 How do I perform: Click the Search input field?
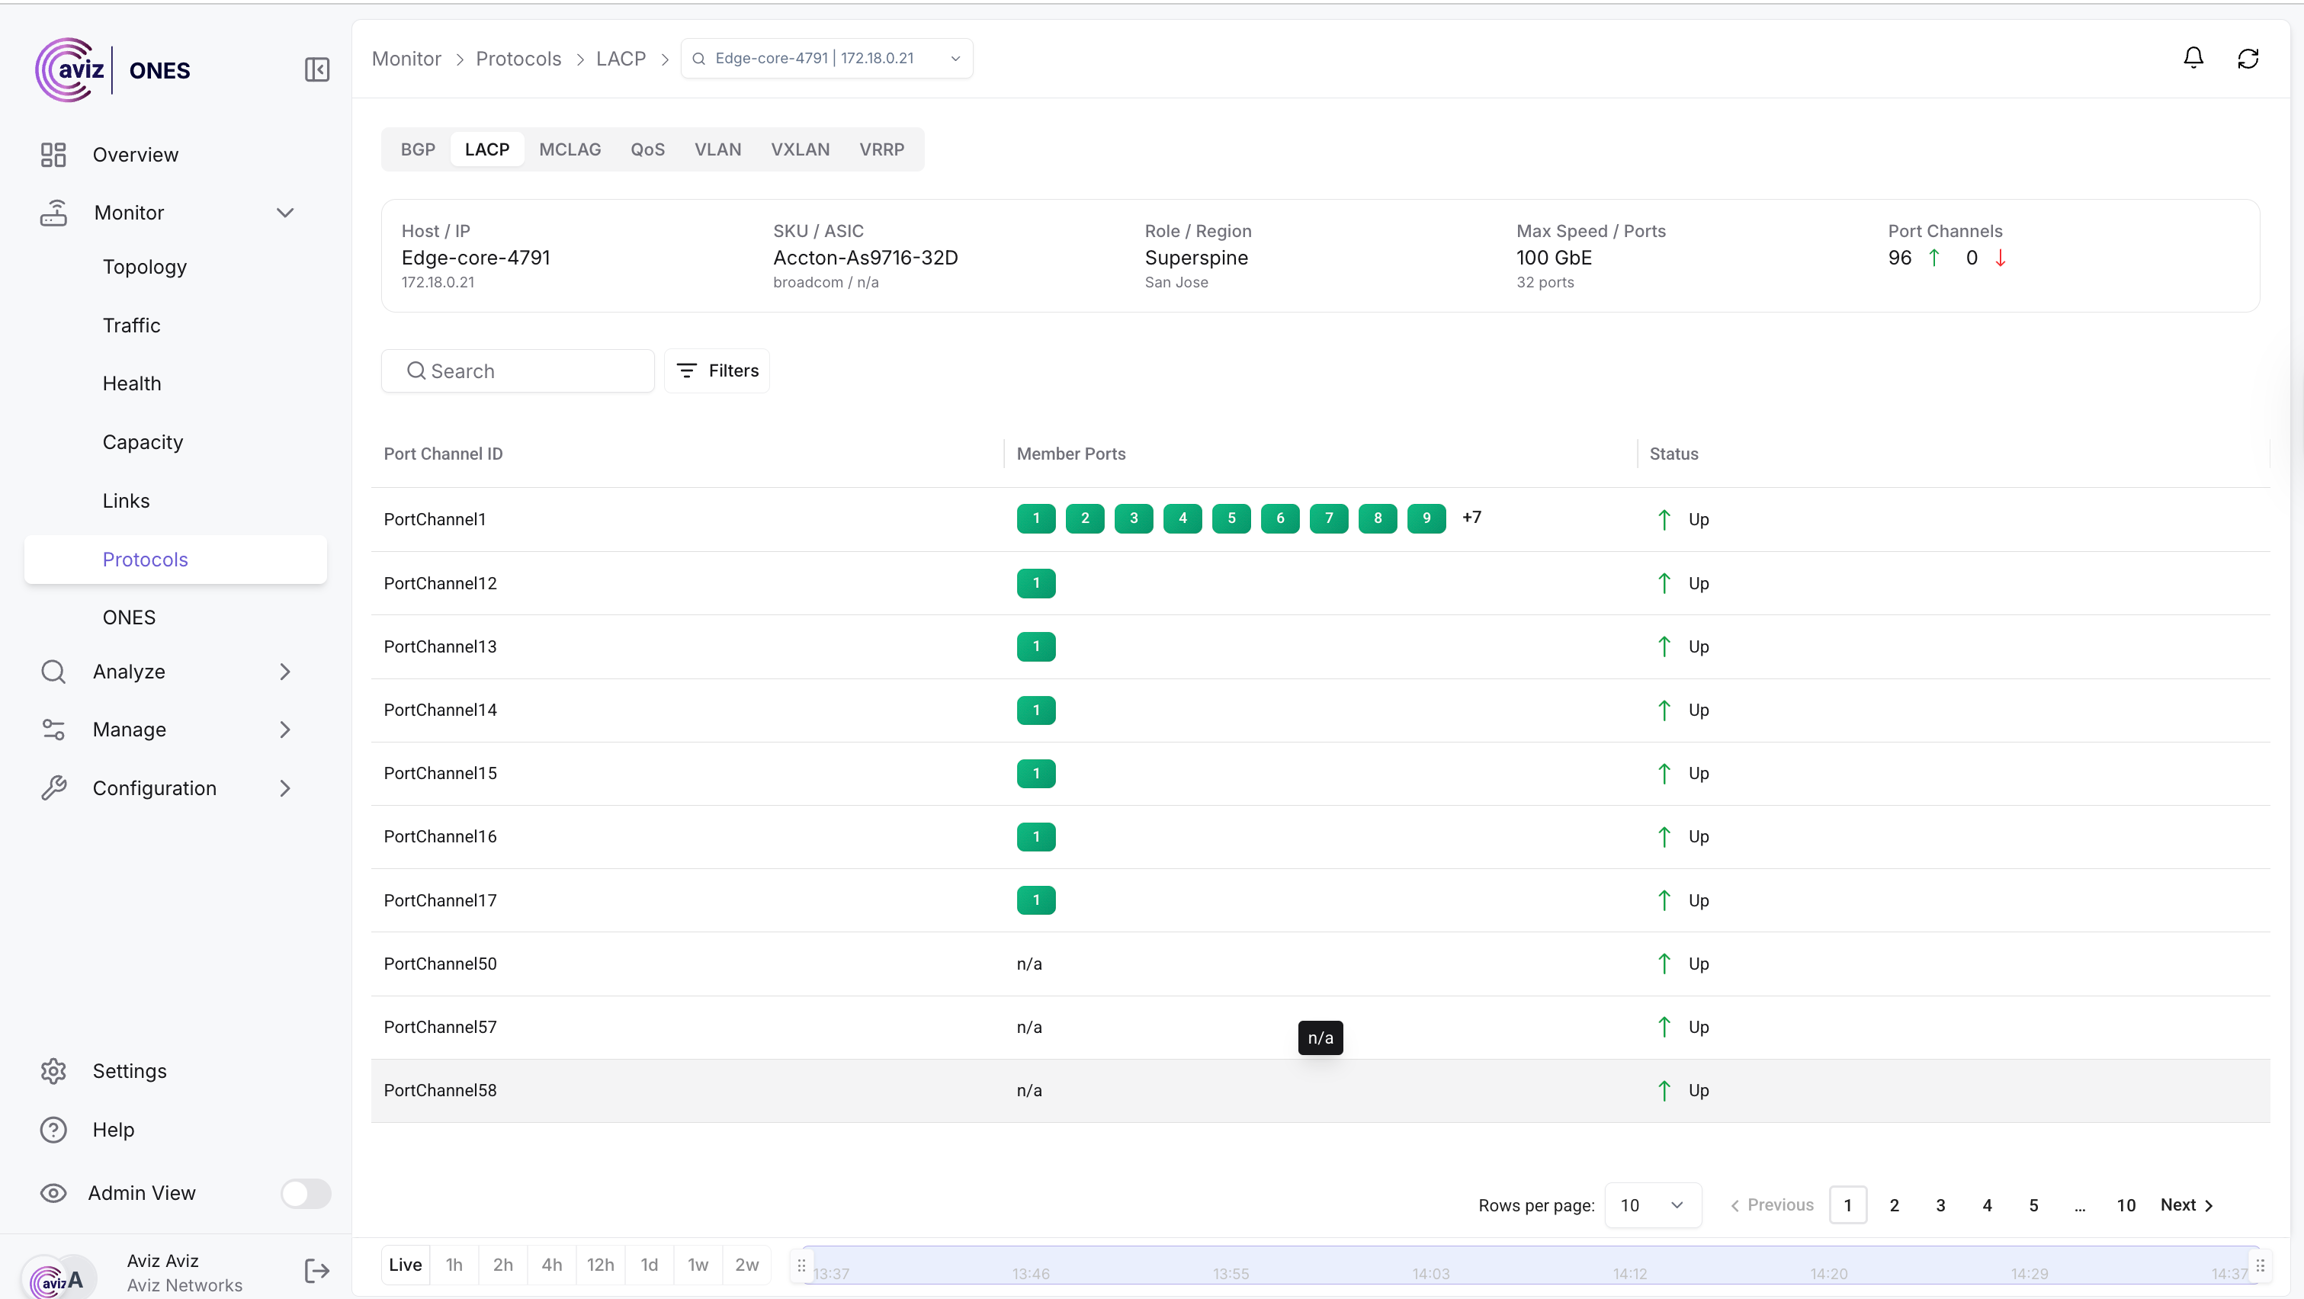click(x=518, y=371)
